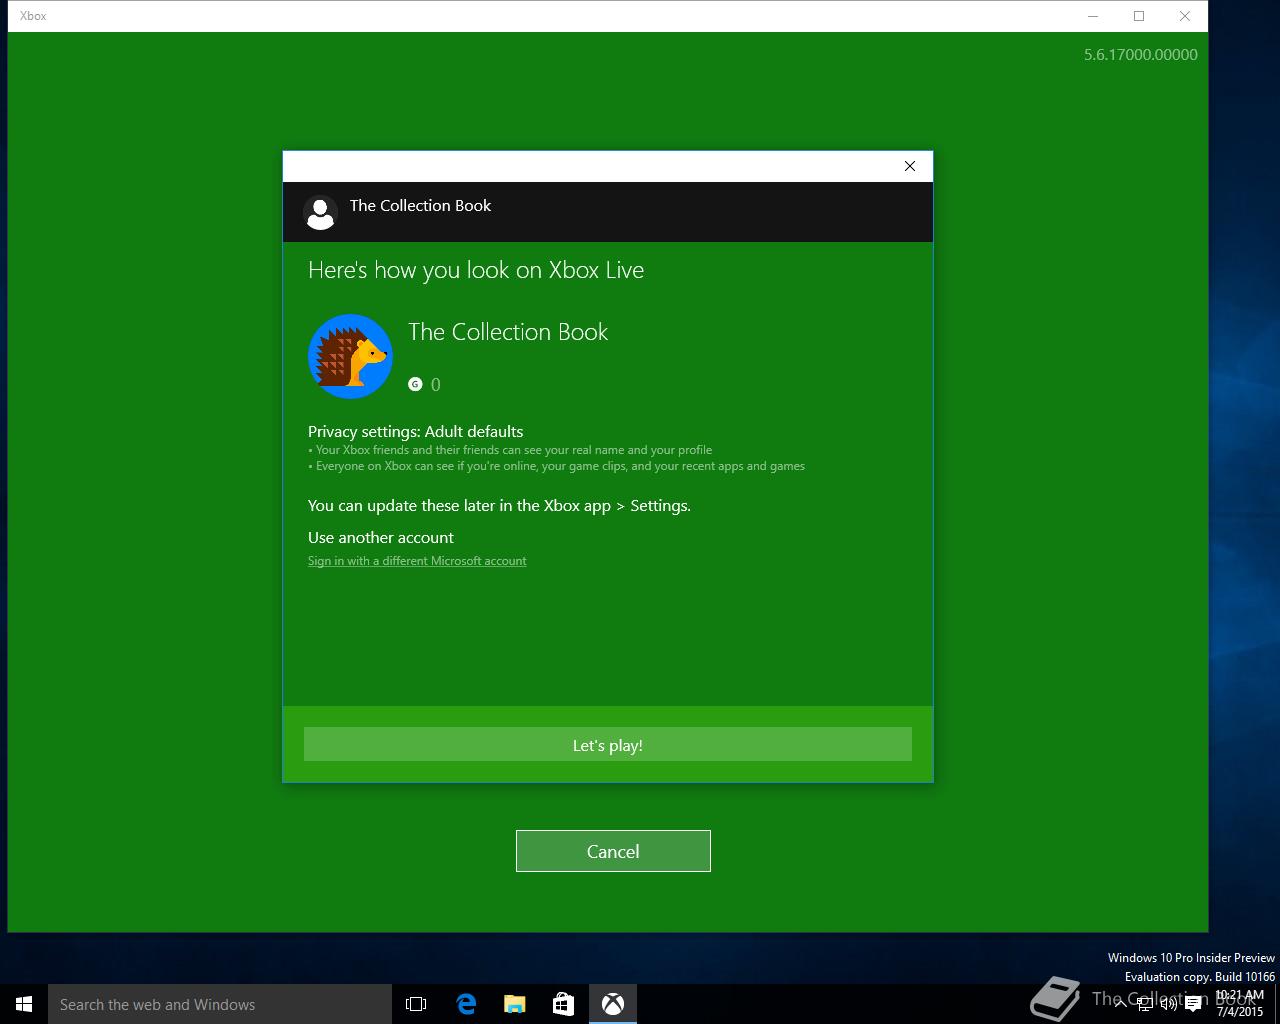Image resolution: width=1280 pixels, height=1024 pixels.
Task: Click the gamerscore value 0
Action: (x=436, y=385)
